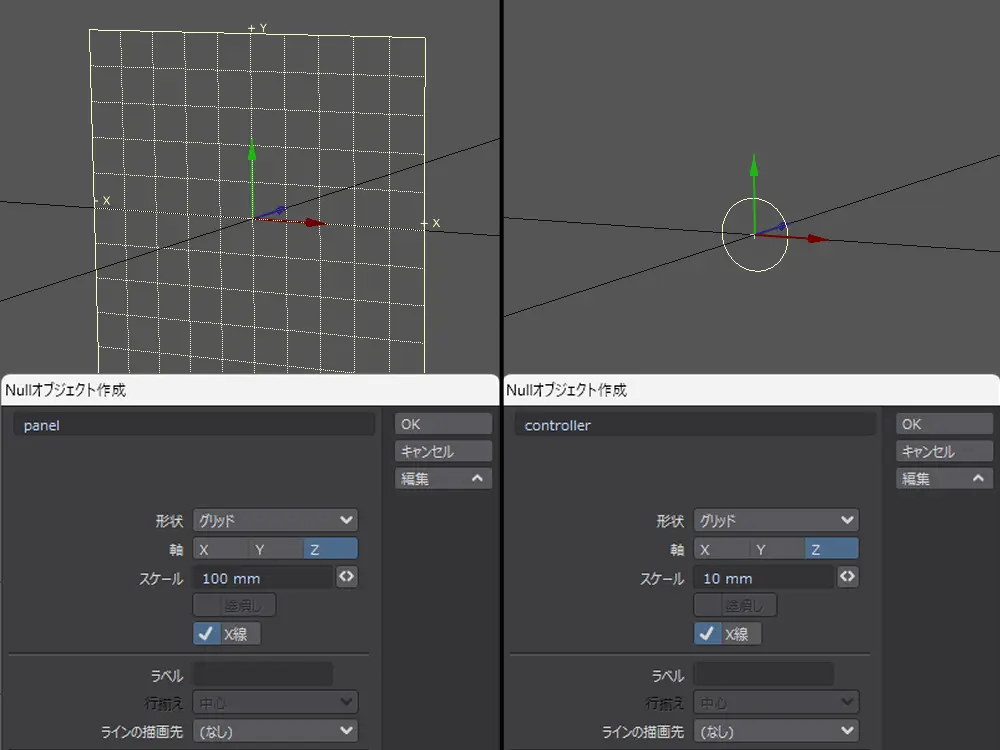The image size is (1000, 750).
Task: Open the ラインの描画先 dropdown in controller dialog
Action: pyautogui.click(x=776, y=731)
